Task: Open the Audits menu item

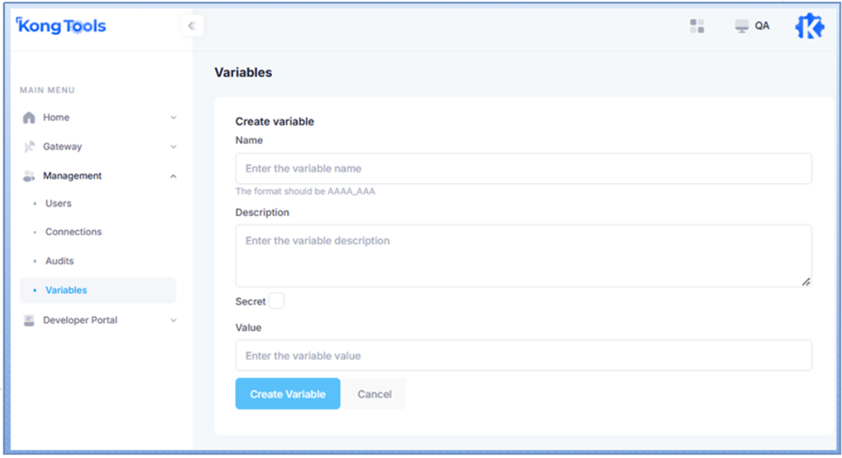Action: [59, 261]
